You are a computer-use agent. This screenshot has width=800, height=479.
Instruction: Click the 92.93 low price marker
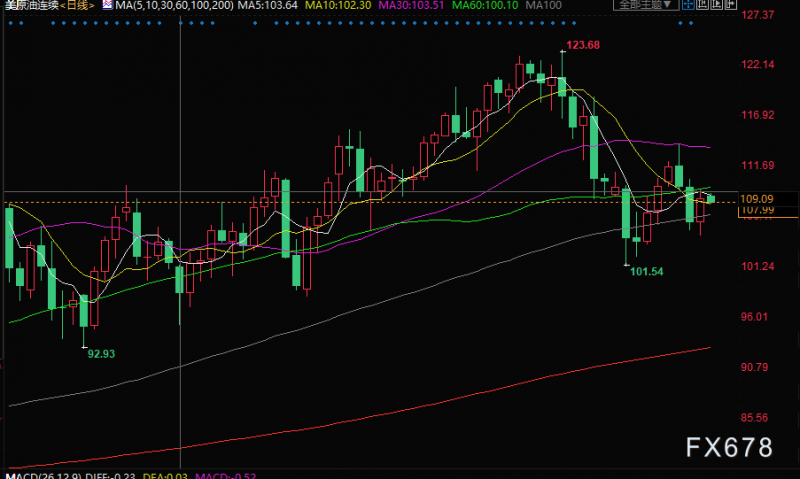(101, 354)
